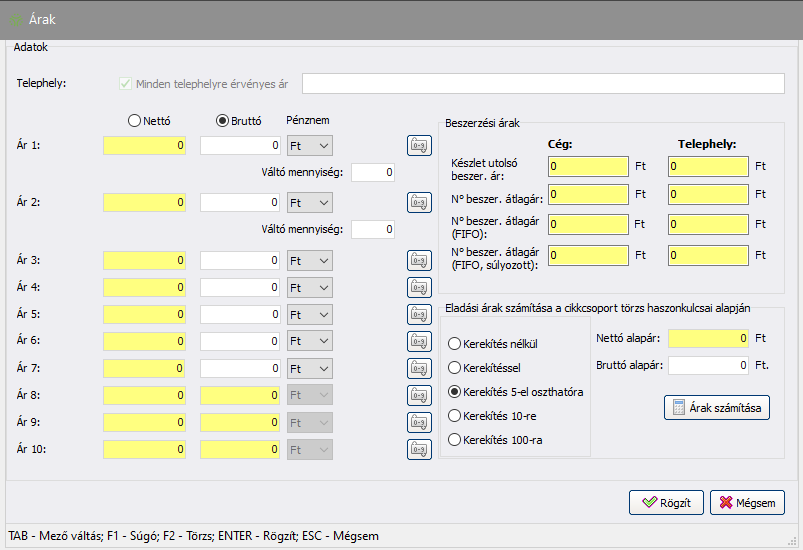Select the Nettó radio button
This screenshot has height=550, width=803.
coord(135,121)
